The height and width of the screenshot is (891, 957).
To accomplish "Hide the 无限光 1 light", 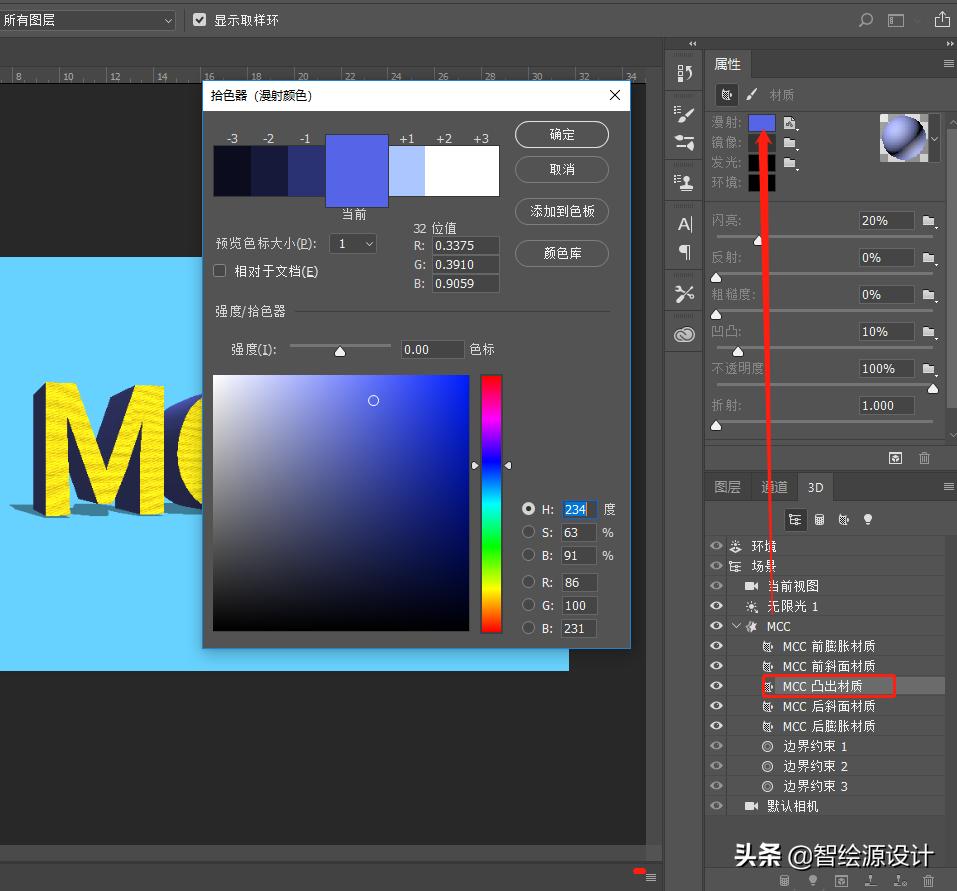I will click(716, 606).
